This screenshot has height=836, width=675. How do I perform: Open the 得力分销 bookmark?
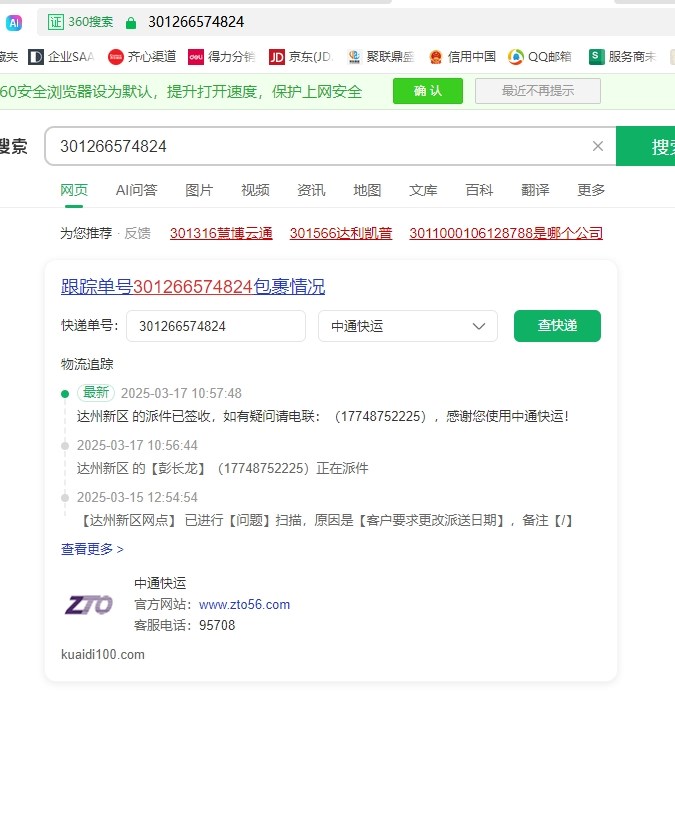(x=221, y=57)
